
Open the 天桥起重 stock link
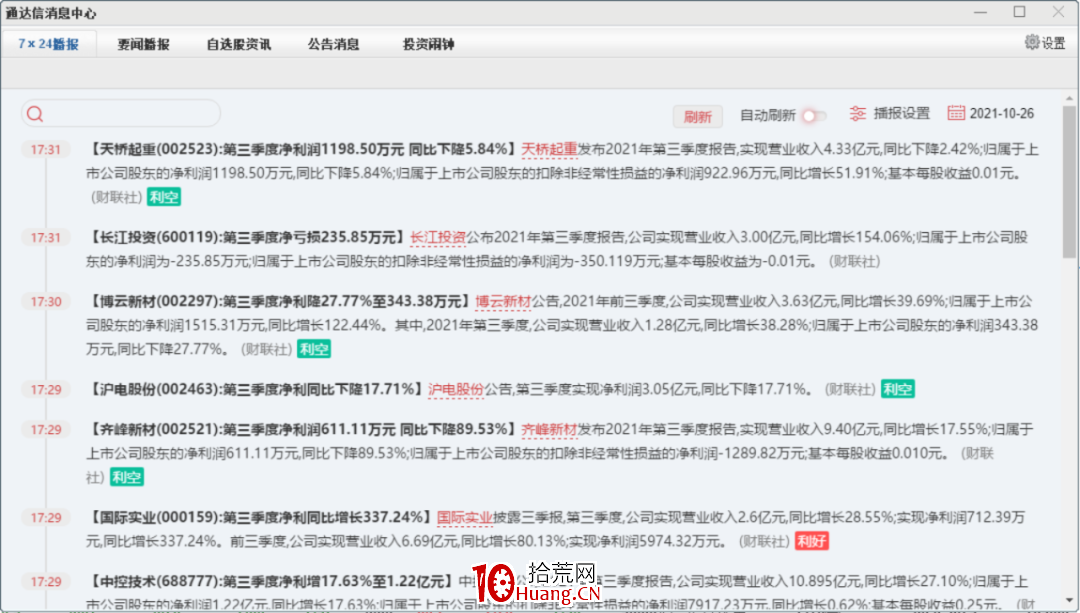tap(549, 149)
